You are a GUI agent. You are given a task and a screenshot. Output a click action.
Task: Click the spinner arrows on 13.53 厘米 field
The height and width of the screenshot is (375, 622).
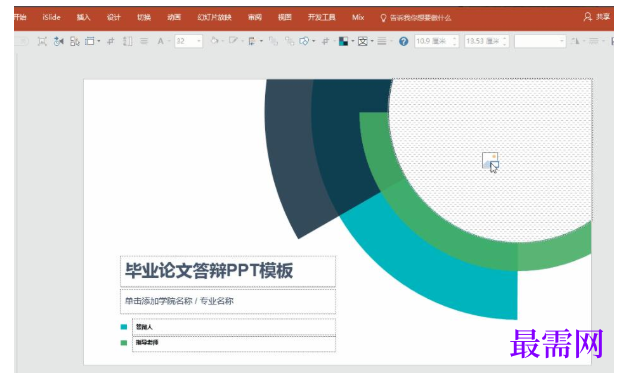click(505, 41)
